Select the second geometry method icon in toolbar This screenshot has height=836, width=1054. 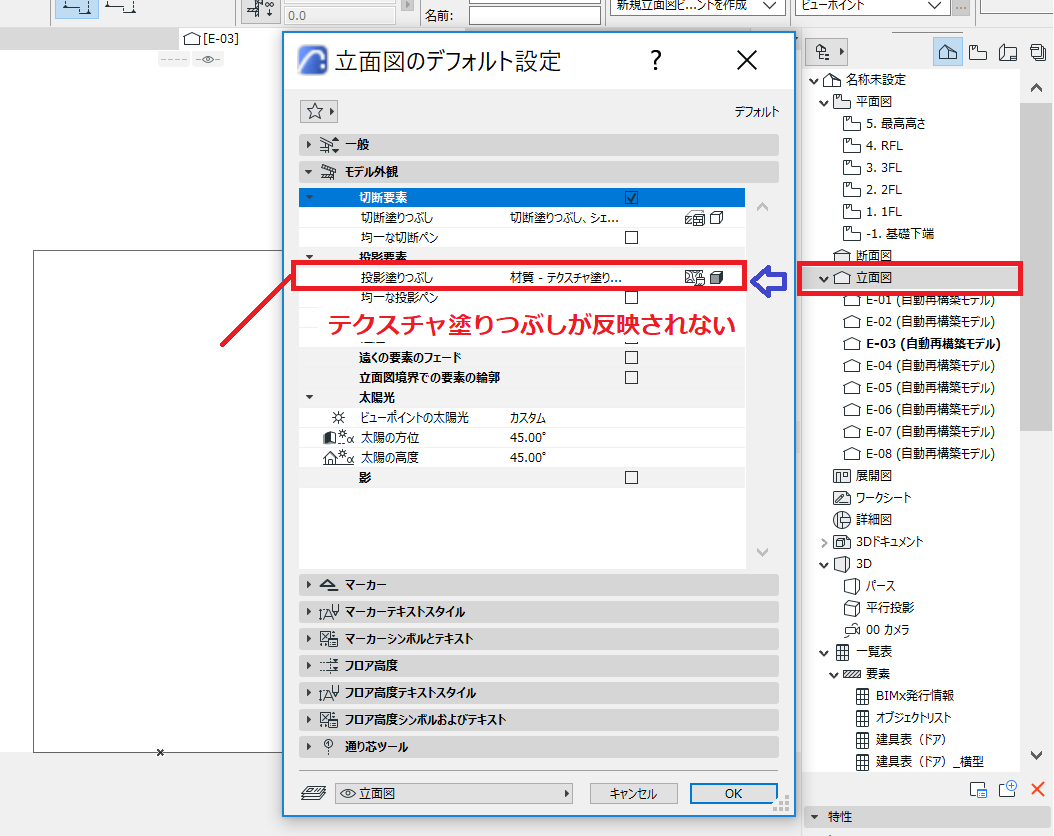[x=121, y=7]
